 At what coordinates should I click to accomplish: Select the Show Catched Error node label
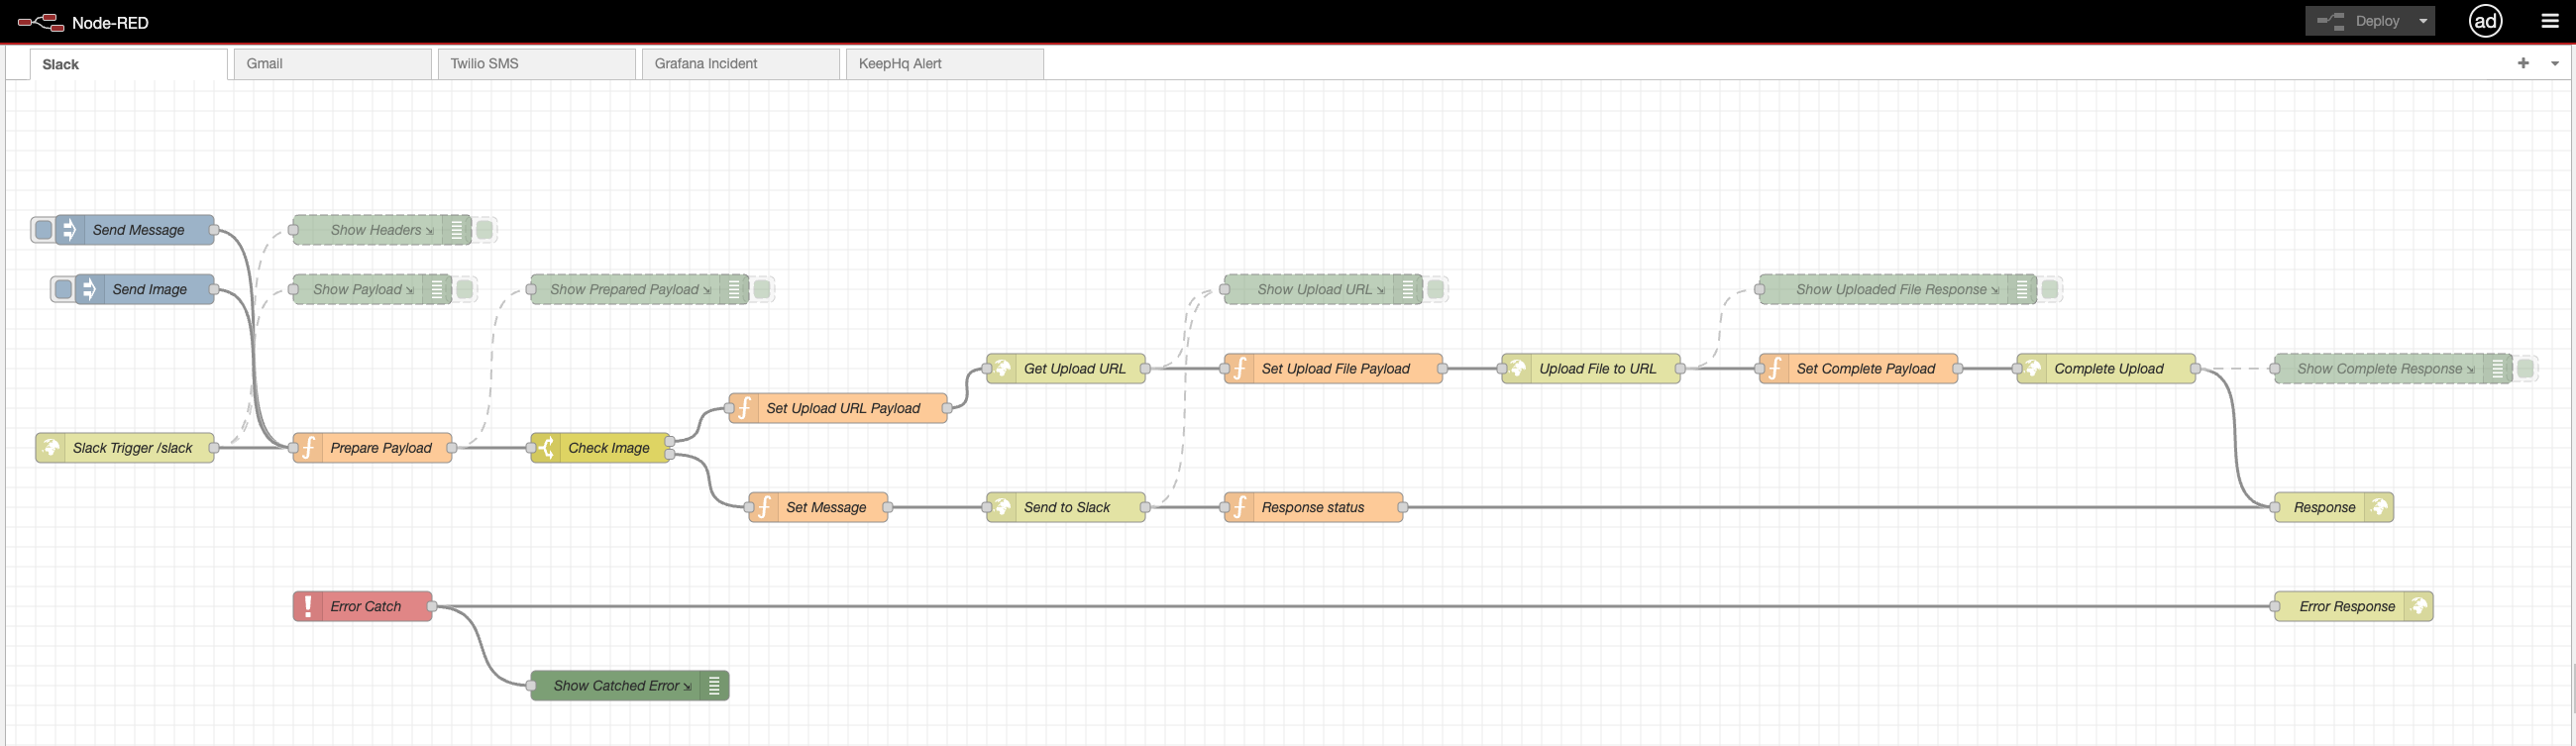[616, 685]
